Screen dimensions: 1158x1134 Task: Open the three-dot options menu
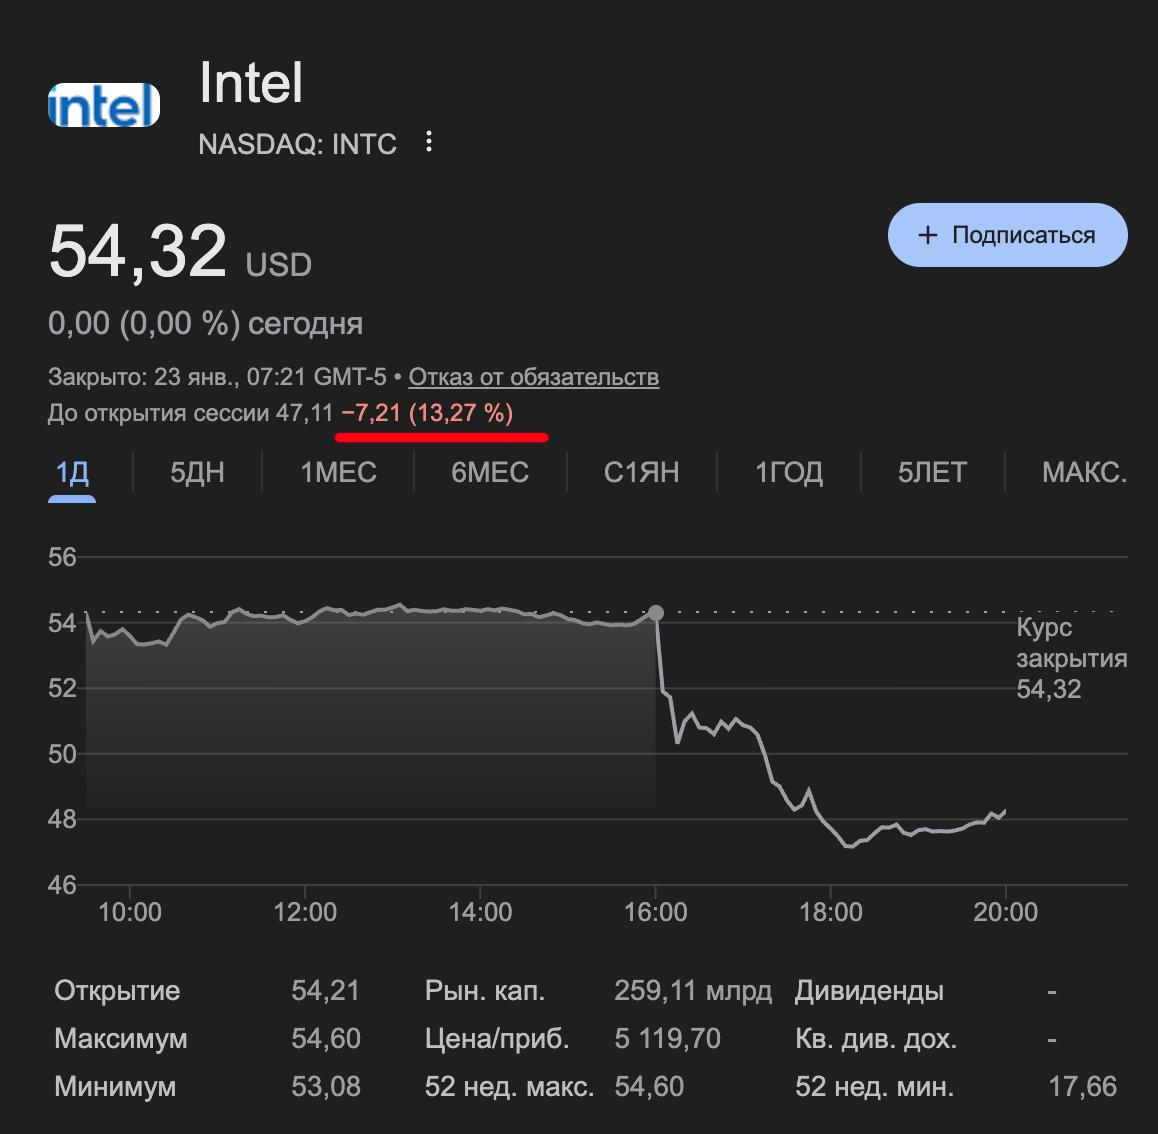429,142
